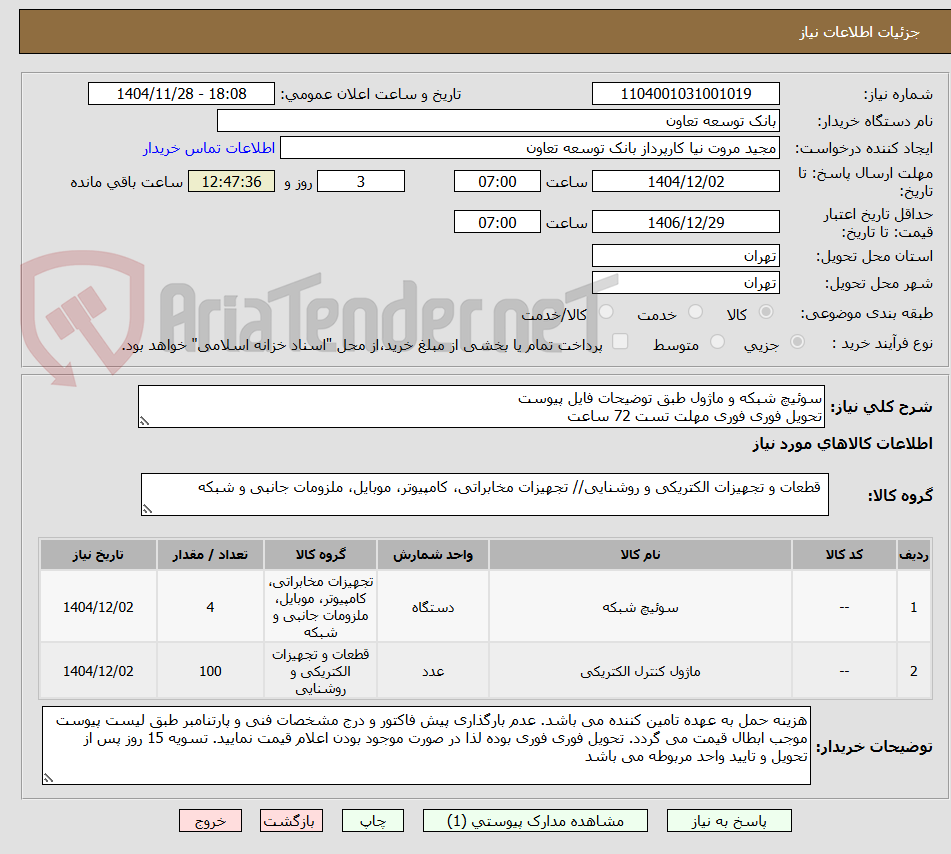Click the 'سوئیچ شبکه' item name cell
The width and height of the screenshot is (951, 854).
pyautogui.click(x=640, y=607)
